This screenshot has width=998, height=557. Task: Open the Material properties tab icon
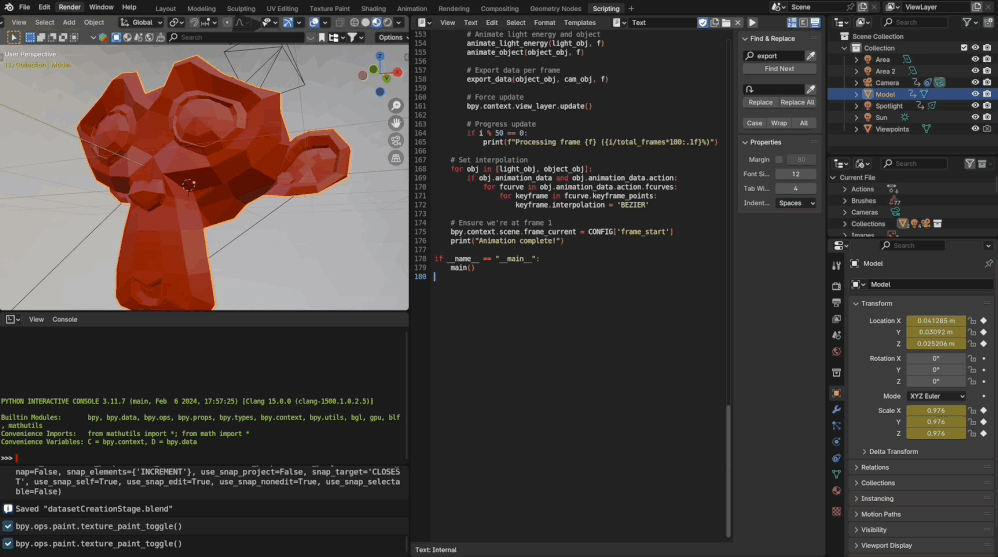(x=836, y=491)
